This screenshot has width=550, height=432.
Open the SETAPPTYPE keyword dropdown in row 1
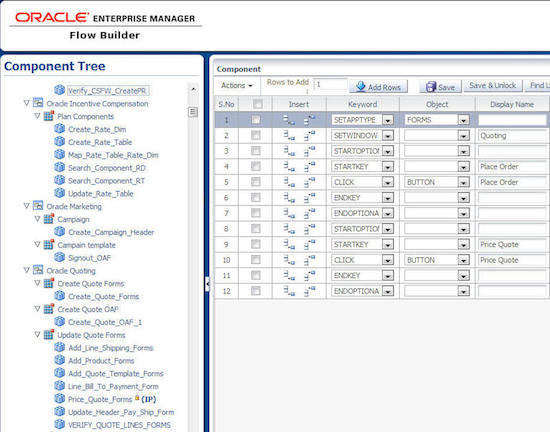point(388,120)
